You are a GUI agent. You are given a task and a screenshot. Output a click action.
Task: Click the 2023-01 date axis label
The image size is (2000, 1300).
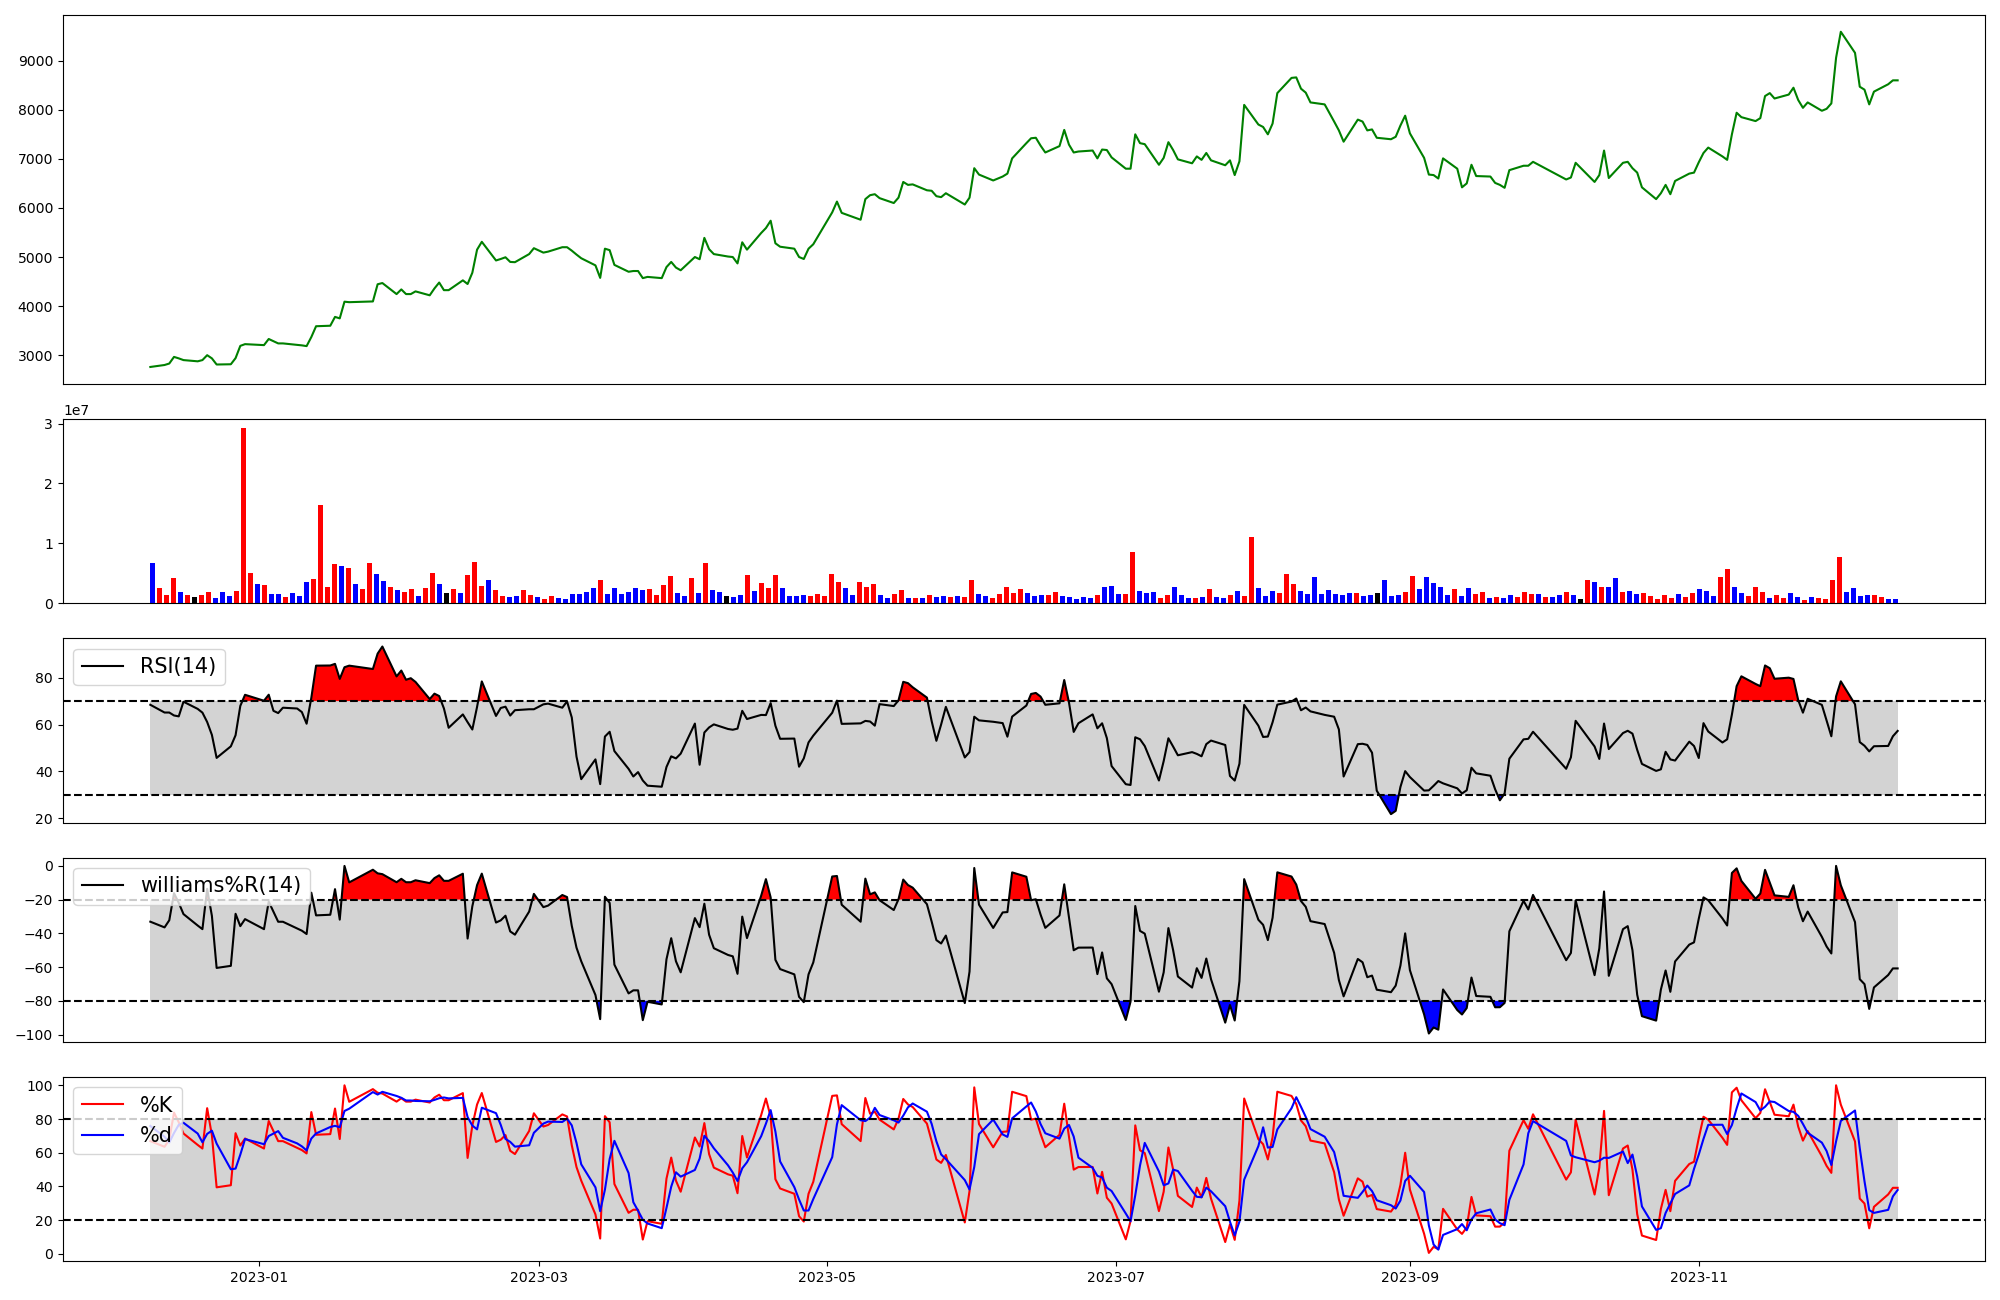(259, 1276)
